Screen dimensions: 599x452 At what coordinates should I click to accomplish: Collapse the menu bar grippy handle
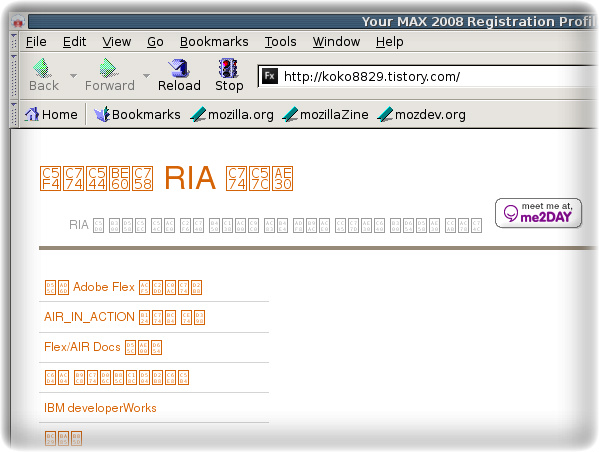(x=14, y=41)
